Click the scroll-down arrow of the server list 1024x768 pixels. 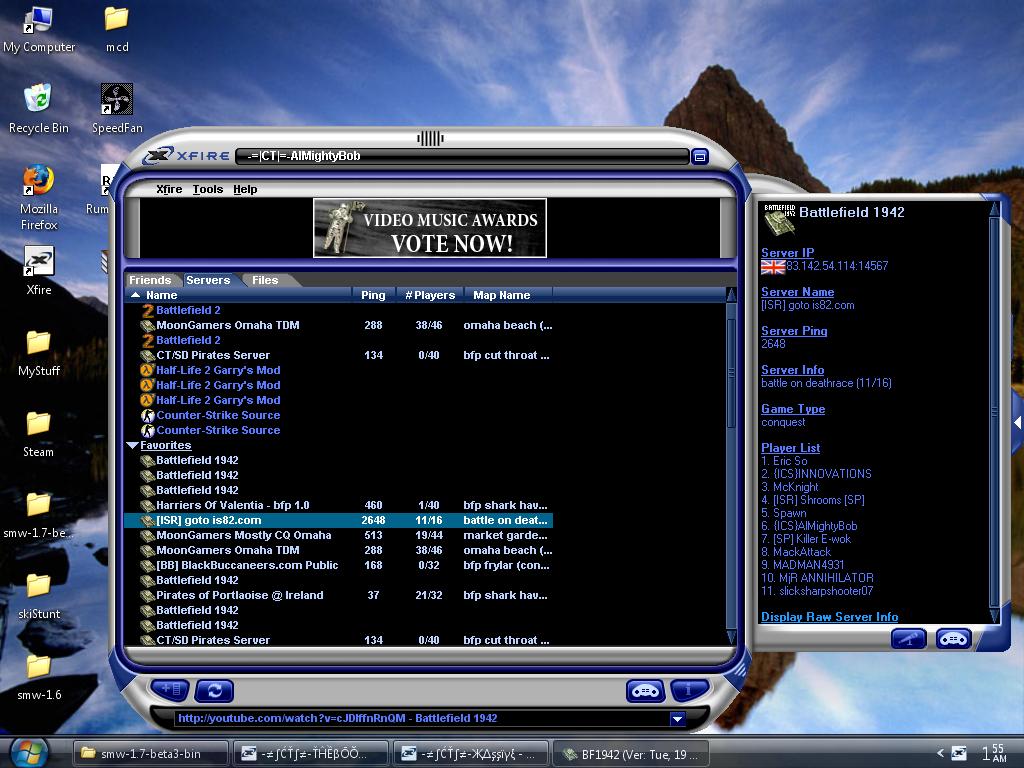click(731, 637)
